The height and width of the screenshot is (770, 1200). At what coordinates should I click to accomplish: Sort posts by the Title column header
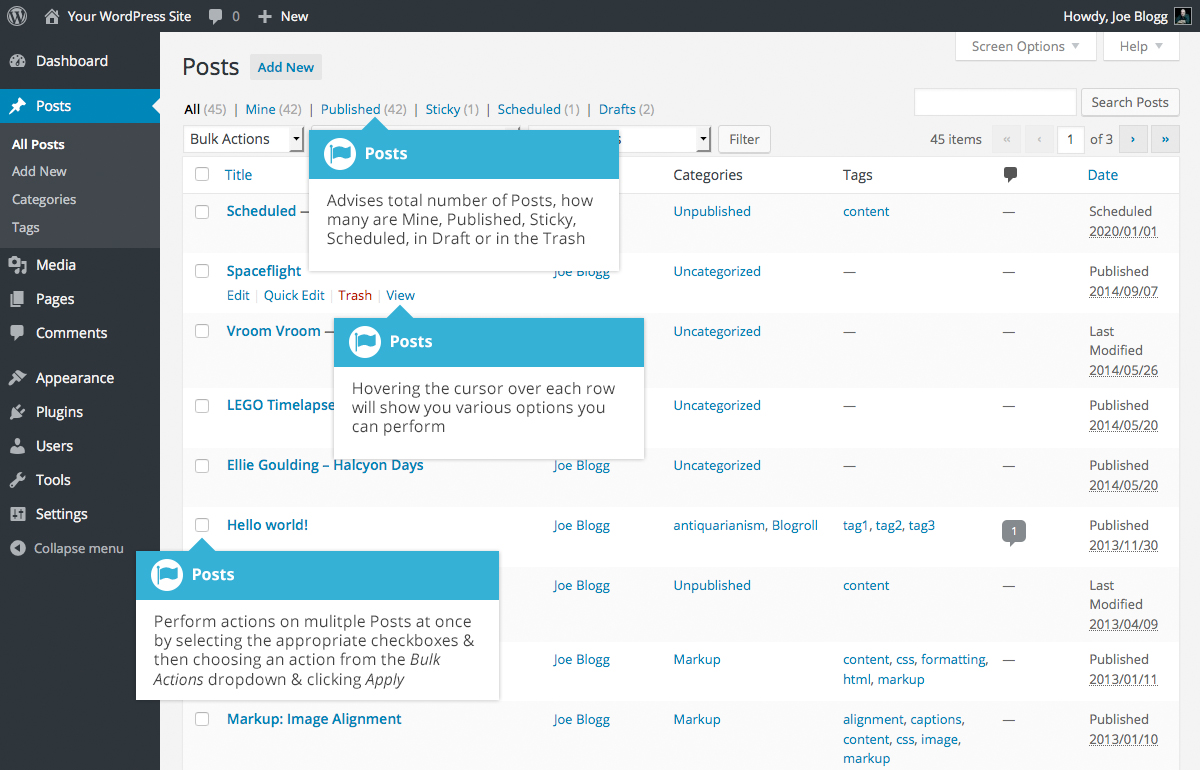pos(238,175)
